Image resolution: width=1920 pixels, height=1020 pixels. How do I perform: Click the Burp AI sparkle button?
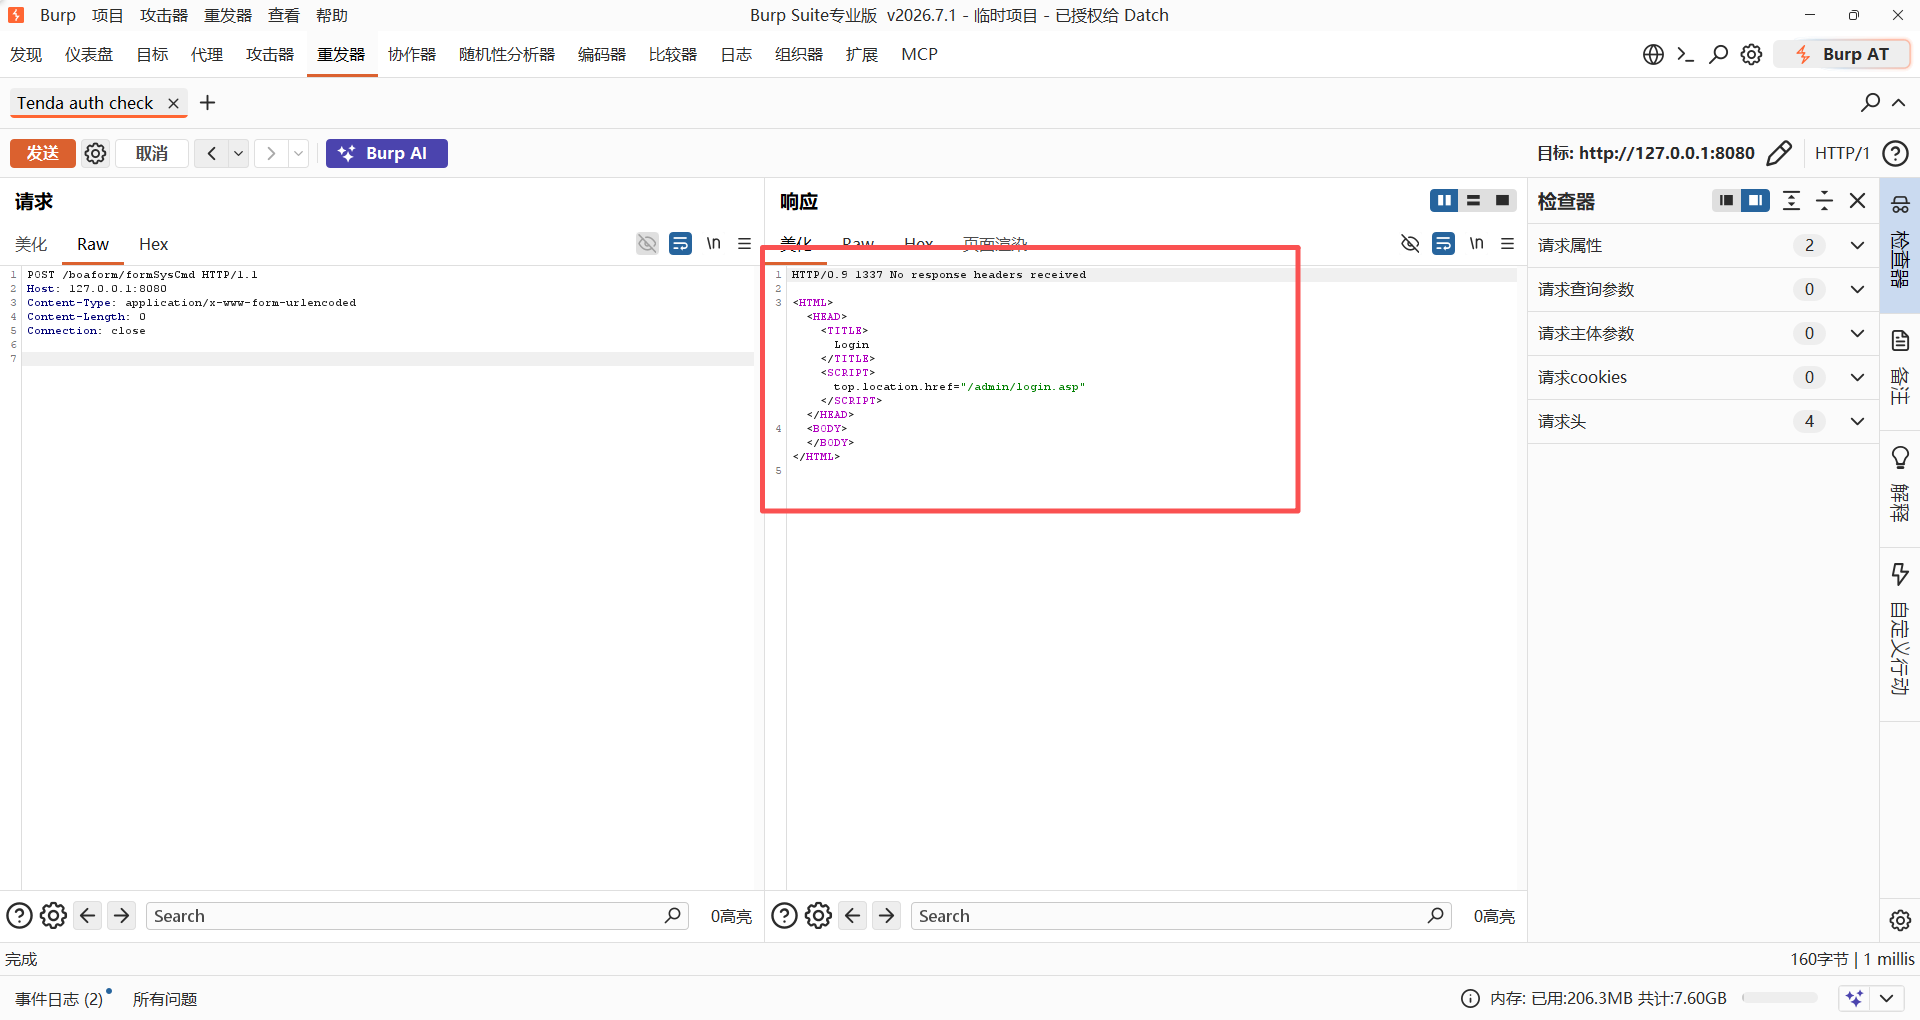click(x=387, y=153)
